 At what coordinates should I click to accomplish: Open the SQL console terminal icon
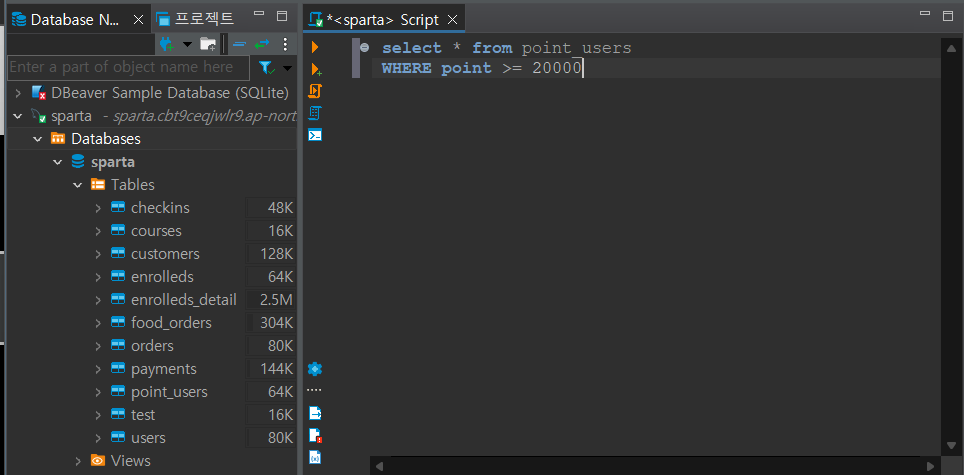pyautogui.click(x=315, y=135)
